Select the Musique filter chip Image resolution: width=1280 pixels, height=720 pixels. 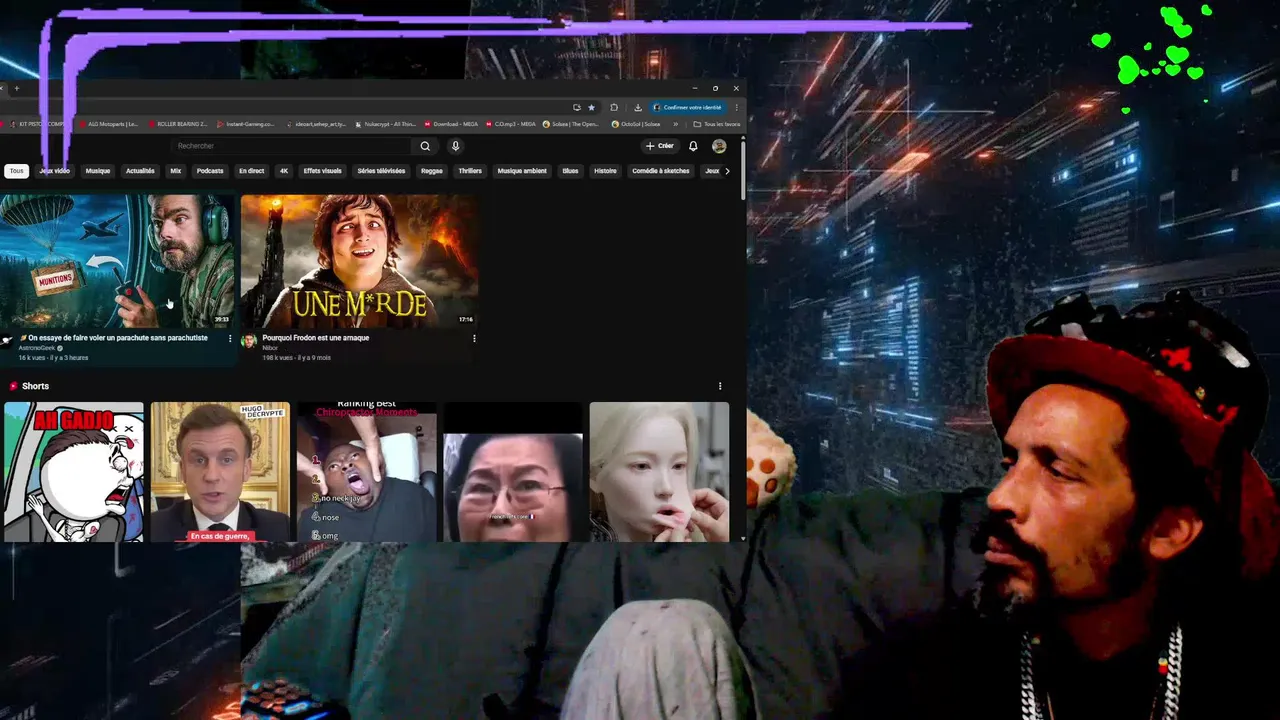(x=98, y=171)
